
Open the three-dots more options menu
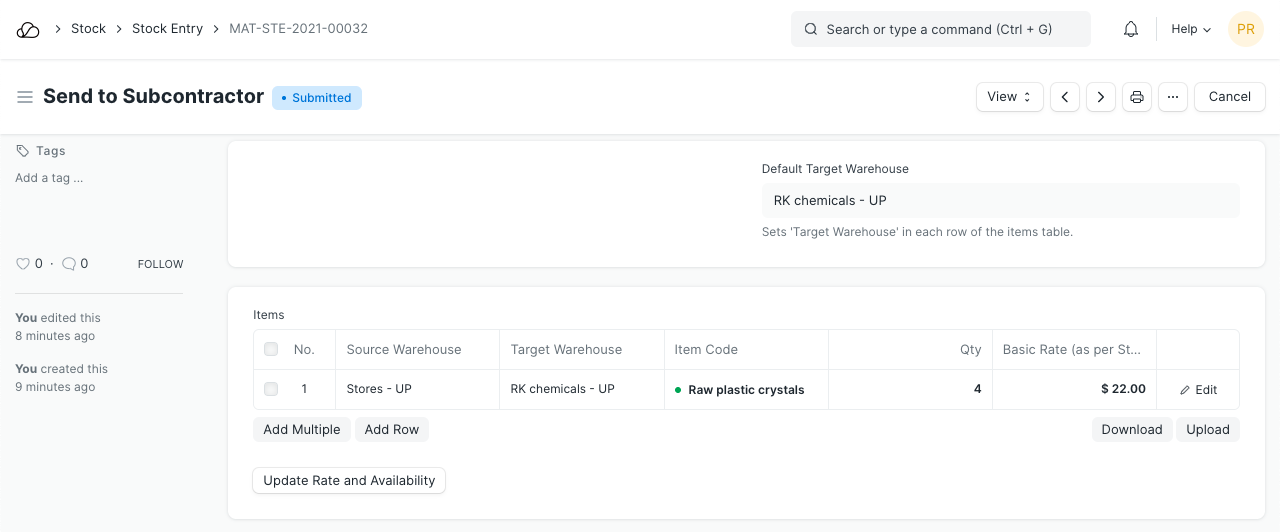coord(1173,97)
